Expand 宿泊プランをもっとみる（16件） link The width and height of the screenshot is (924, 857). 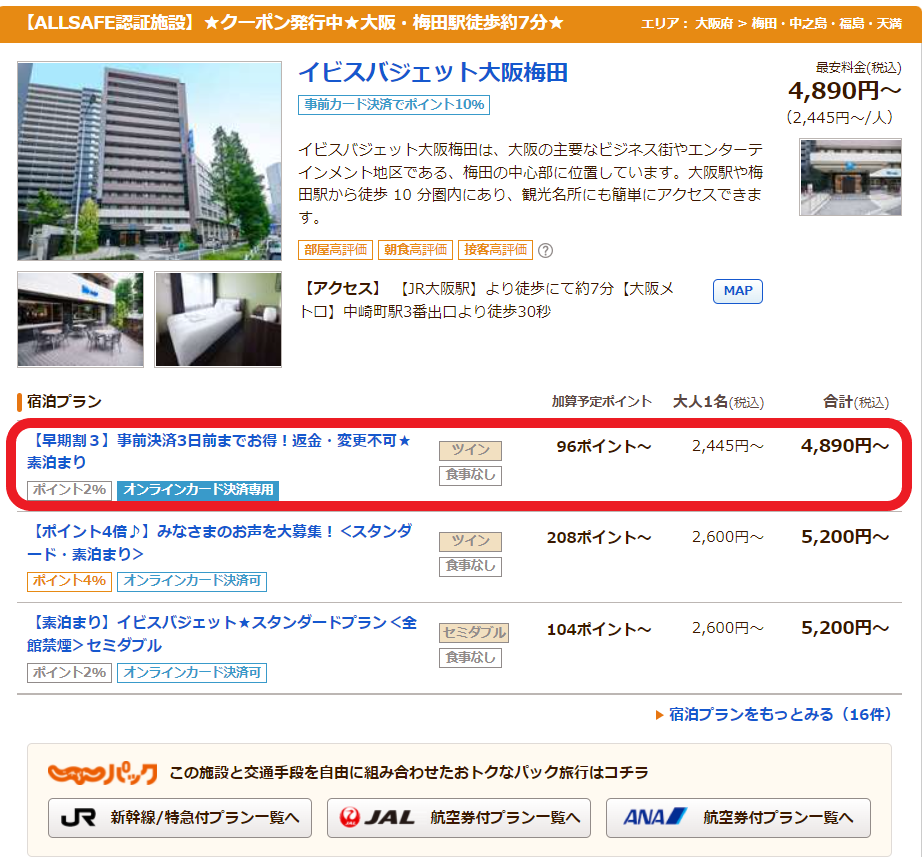click(x=780, y=715)
